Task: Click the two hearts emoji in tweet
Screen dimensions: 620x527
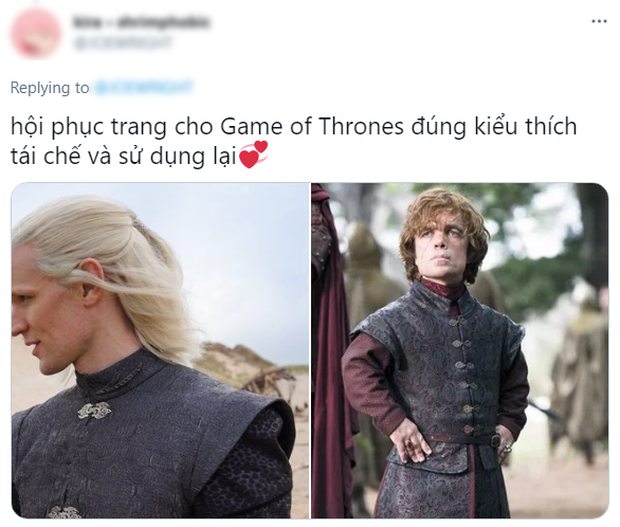Action: pyautogui.click(x=254, y=155)
